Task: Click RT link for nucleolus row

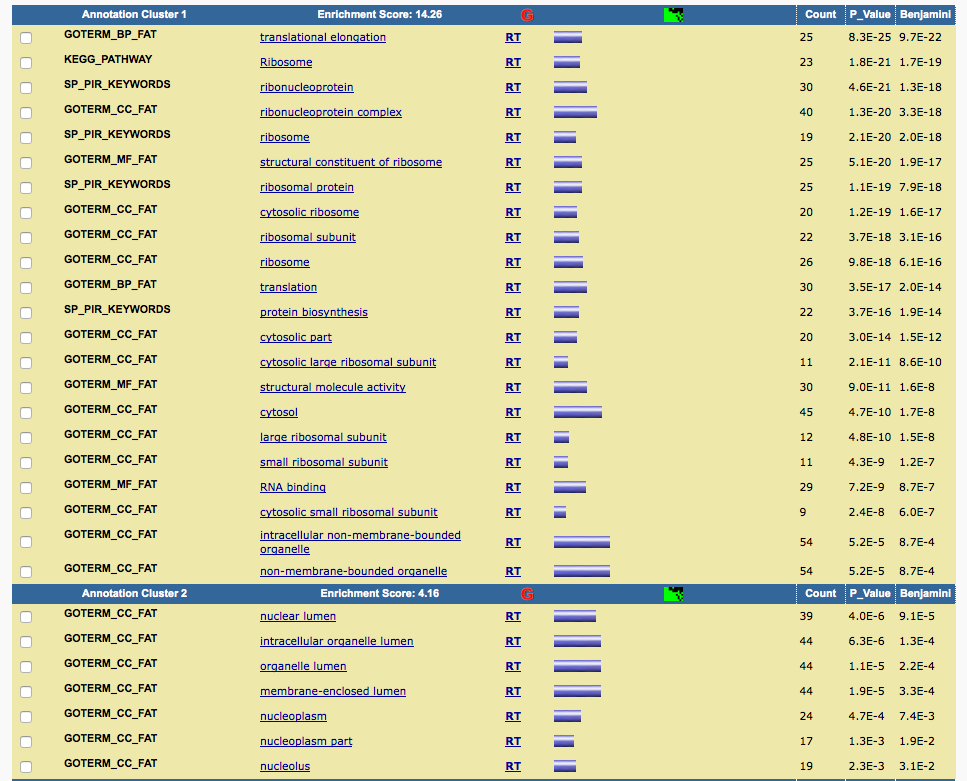Action: pos(513,766)
